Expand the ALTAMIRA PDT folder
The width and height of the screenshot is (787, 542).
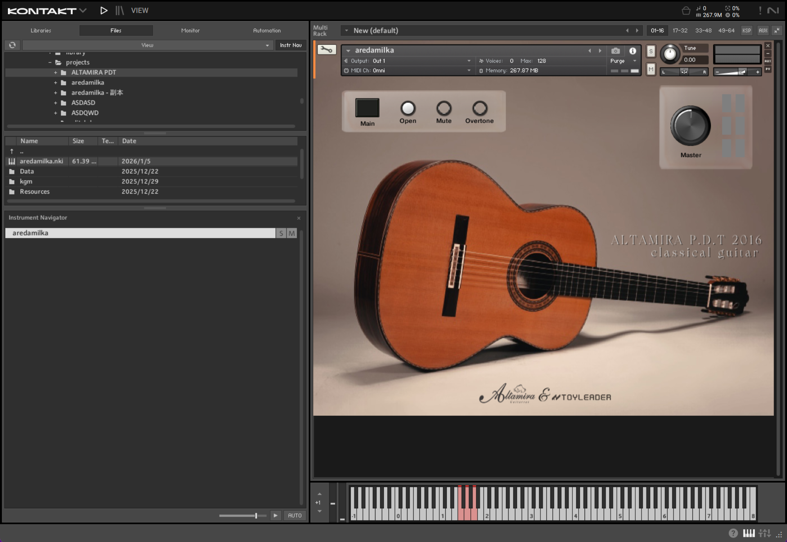tap(56, 73)
